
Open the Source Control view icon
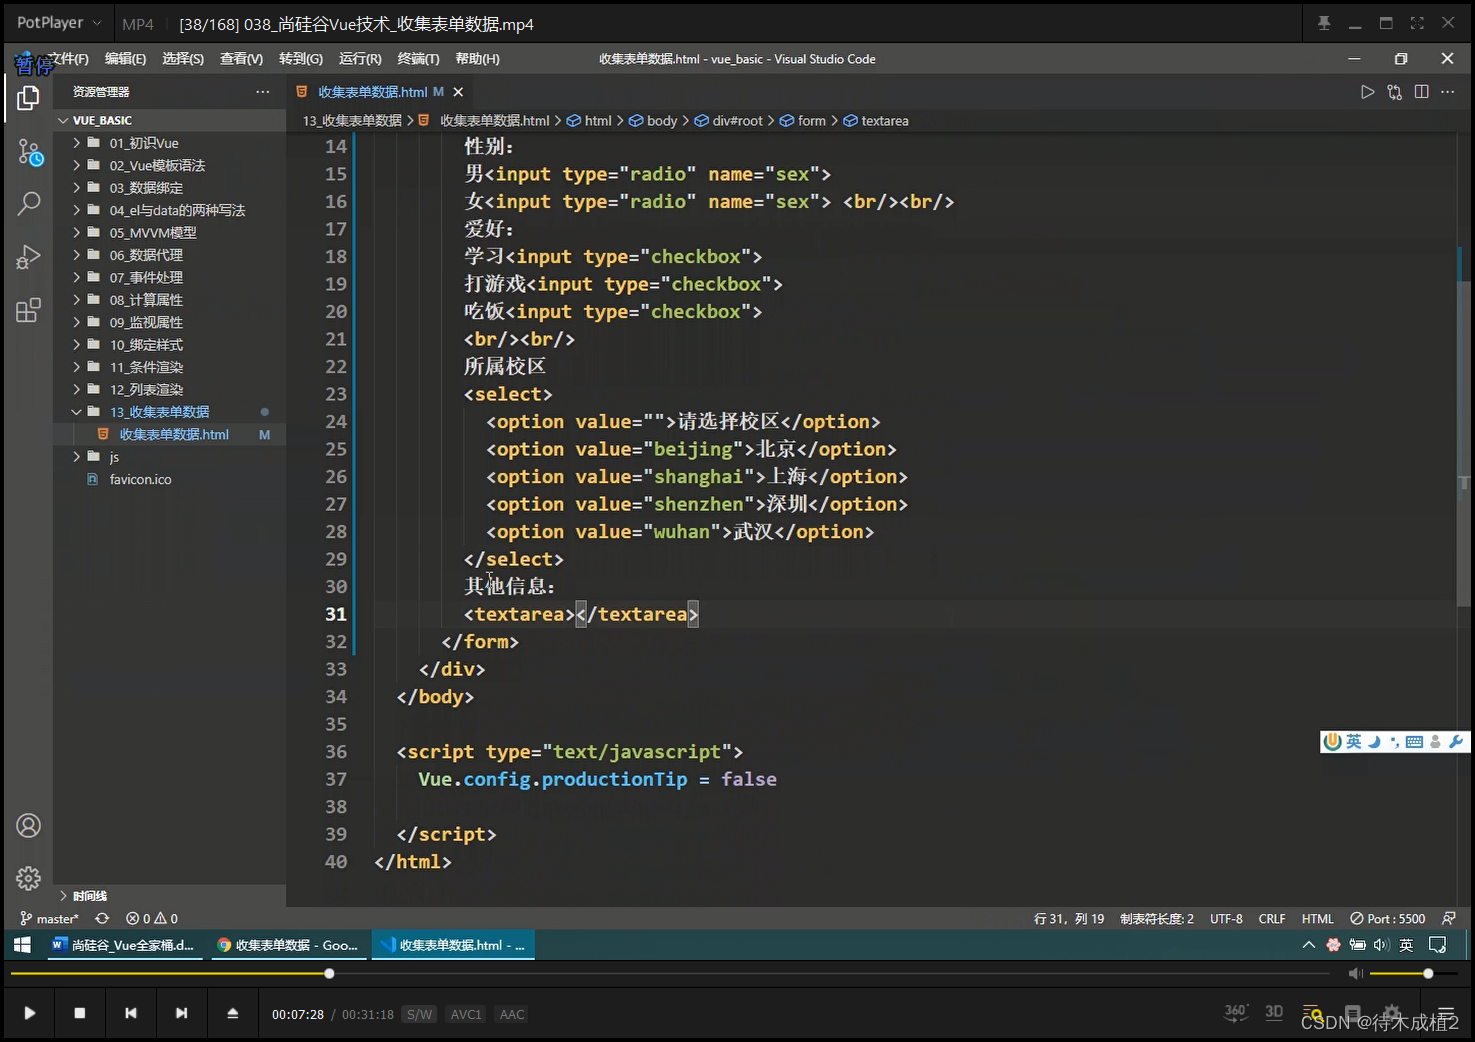coord(29,152)
